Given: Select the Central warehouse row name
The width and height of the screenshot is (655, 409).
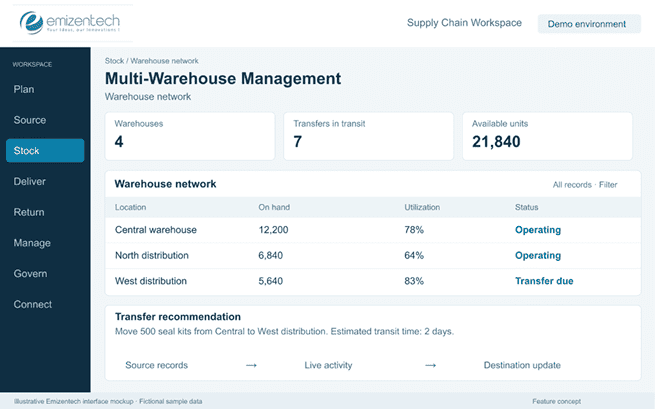Looking at the screenshot, I should point(156,230).
